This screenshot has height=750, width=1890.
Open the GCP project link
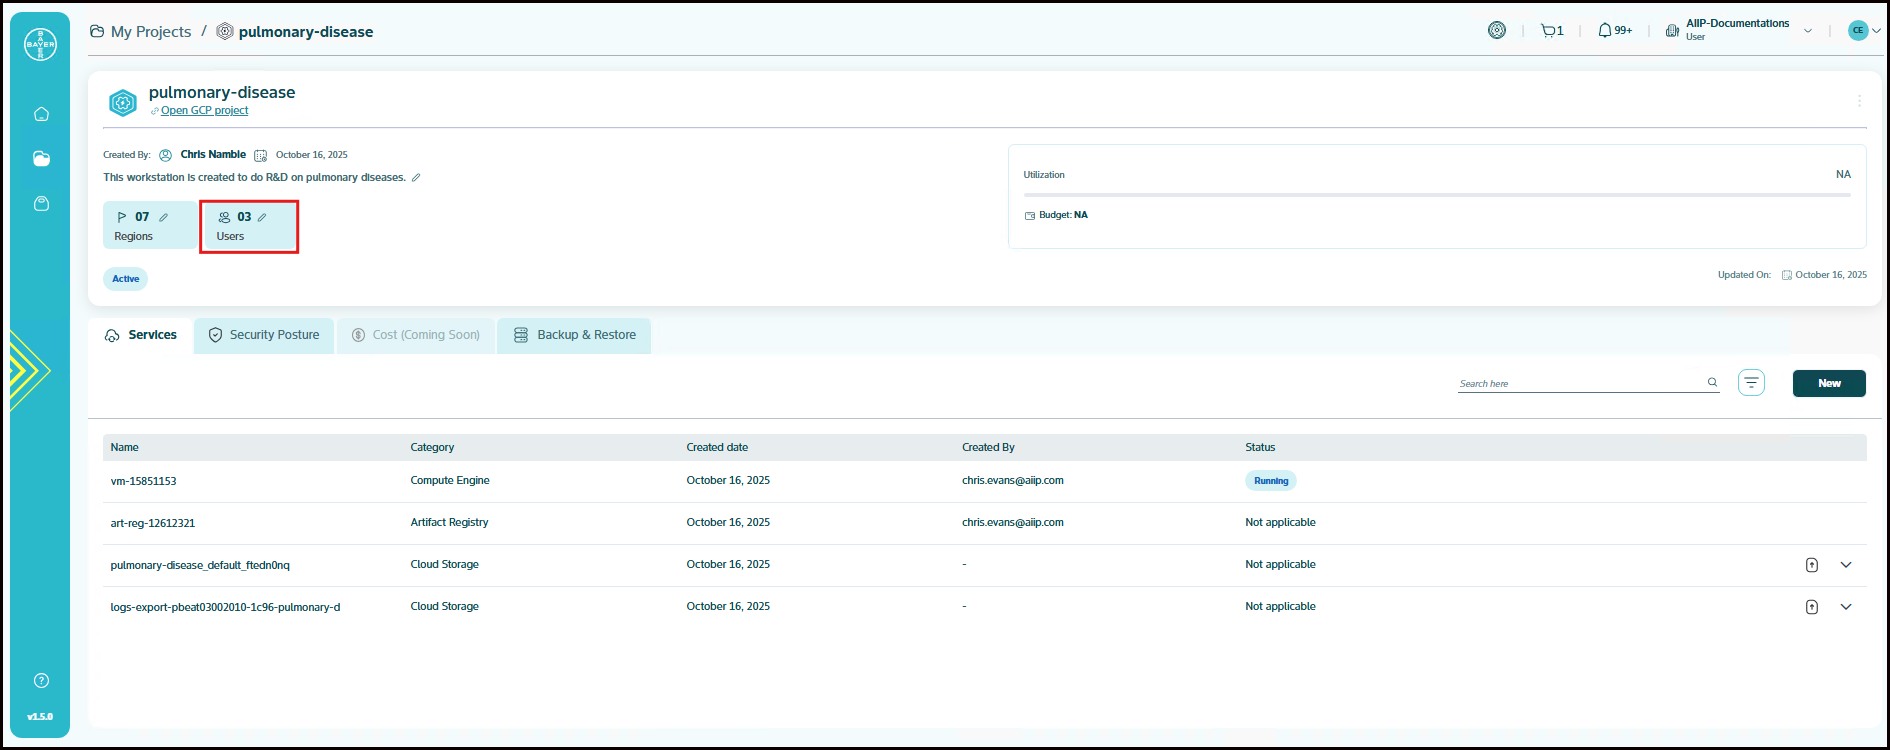coord(204,111)
